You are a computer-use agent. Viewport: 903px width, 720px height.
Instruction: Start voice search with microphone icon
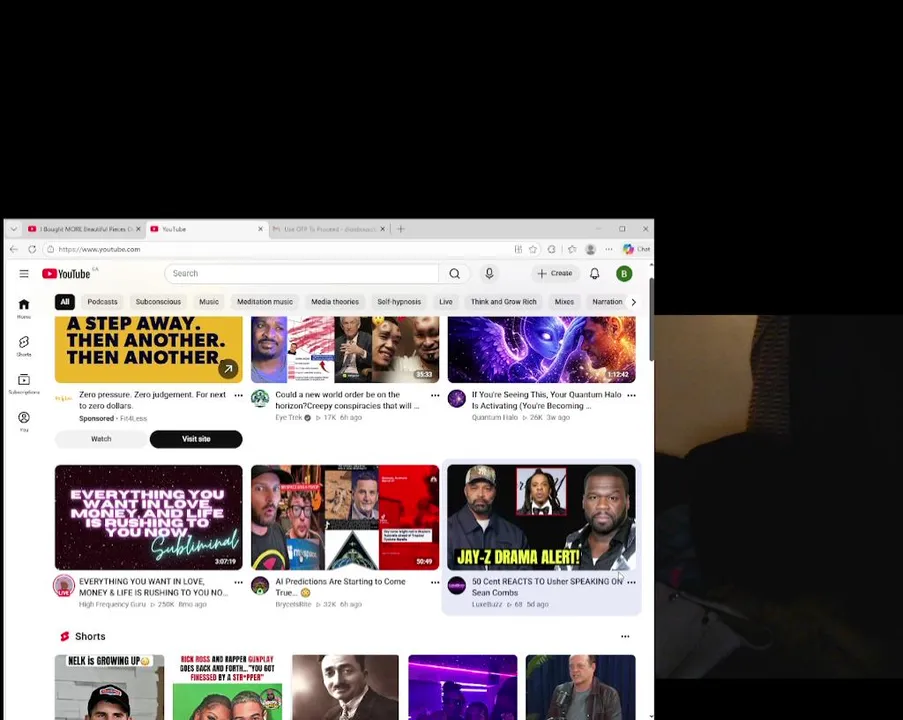(x=489, y=274)
